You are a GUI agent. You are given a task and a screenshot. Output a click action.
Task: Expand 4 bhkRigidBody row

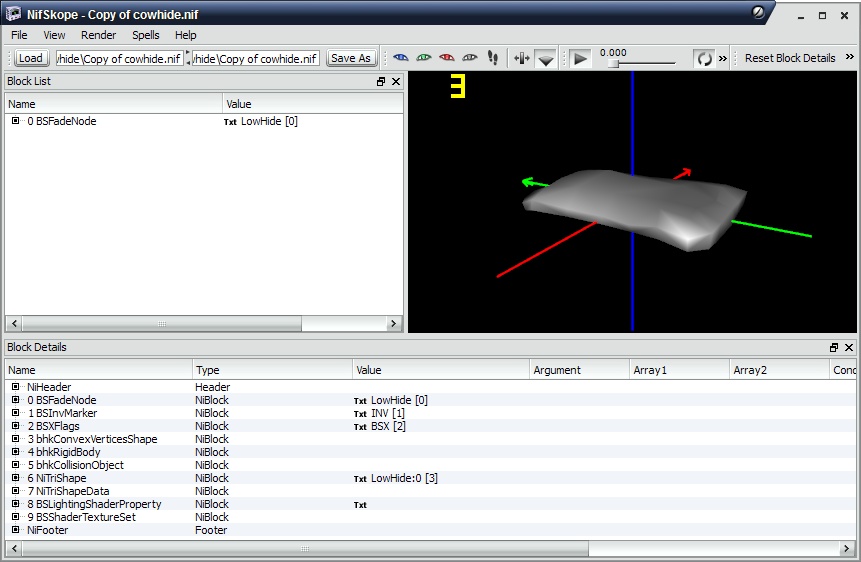pos(15,452)
